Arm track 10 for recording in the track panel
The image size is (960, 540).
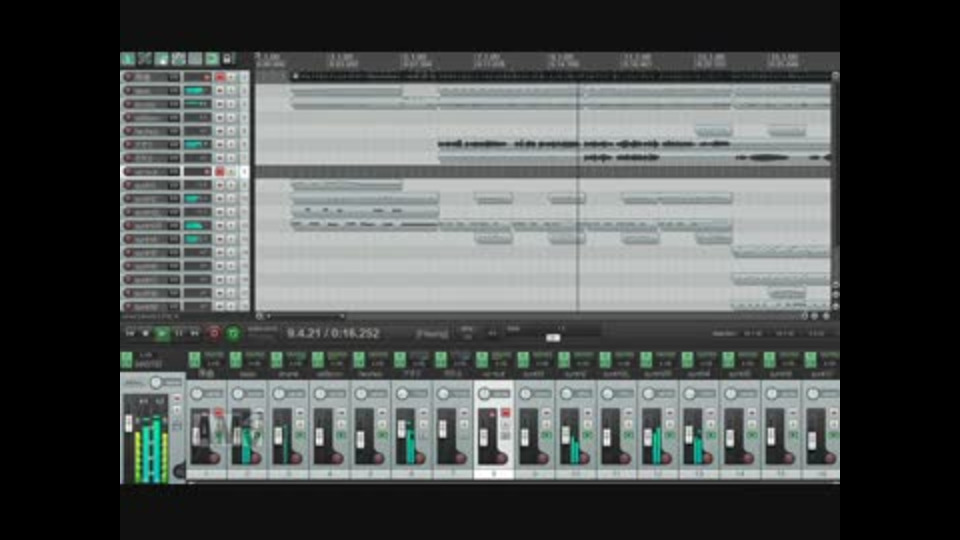coord(129,198)
